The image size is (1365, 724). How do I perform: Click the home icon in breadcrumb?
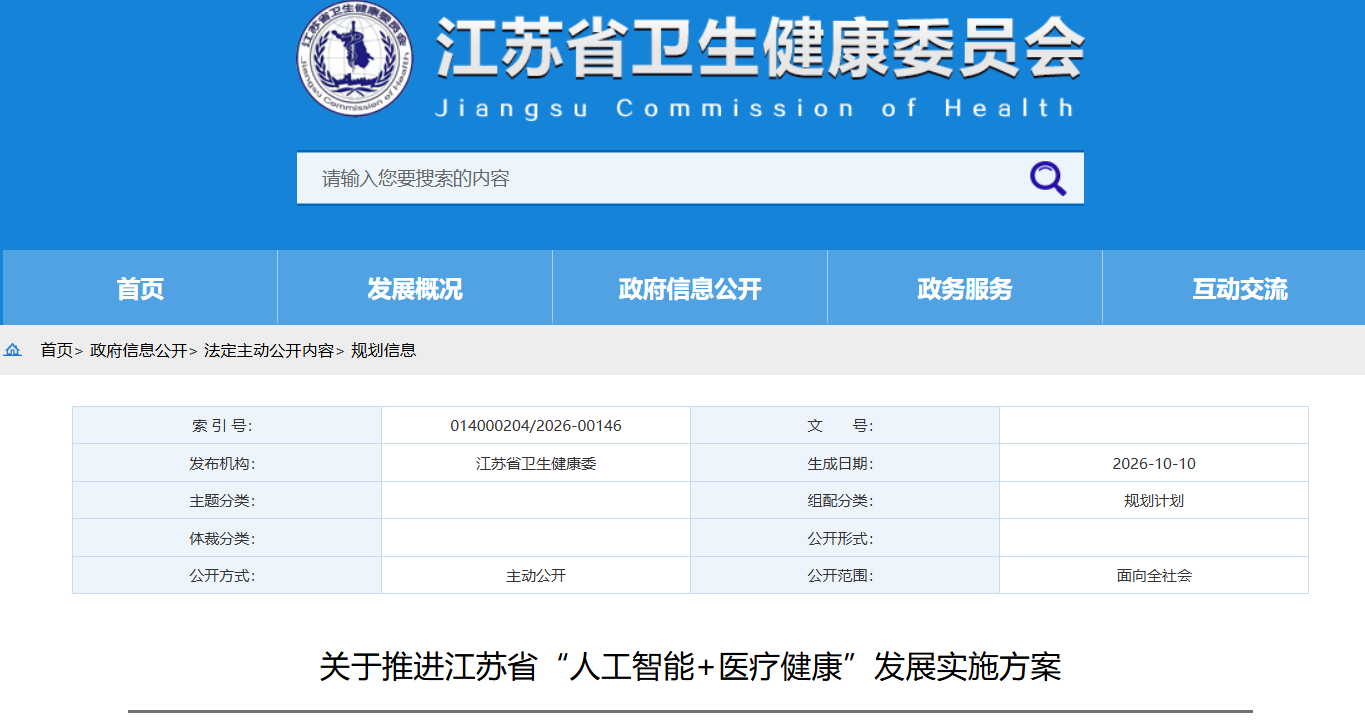pos(13,350)
